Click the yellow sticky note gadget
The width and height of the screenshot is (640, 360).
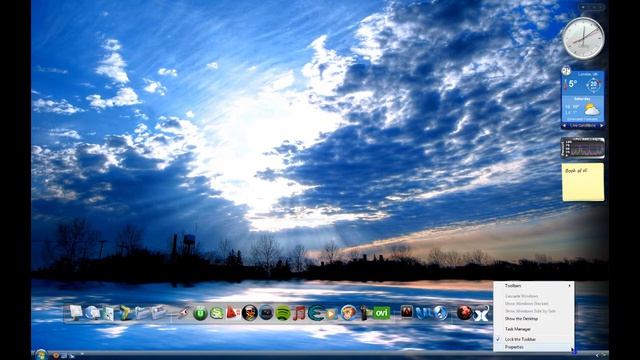click(x=583, y=182)
